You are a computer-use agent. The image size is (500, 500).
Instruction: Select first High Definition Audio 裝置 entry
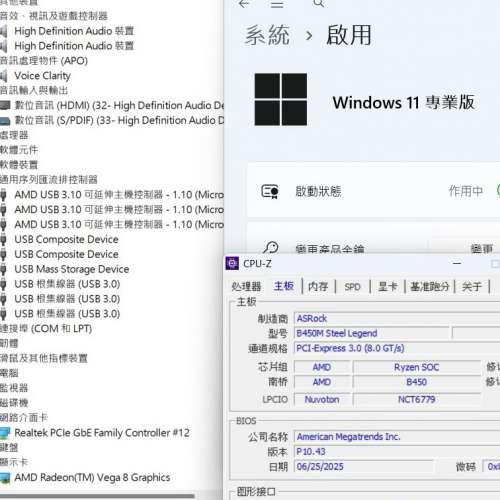point(74,31)
